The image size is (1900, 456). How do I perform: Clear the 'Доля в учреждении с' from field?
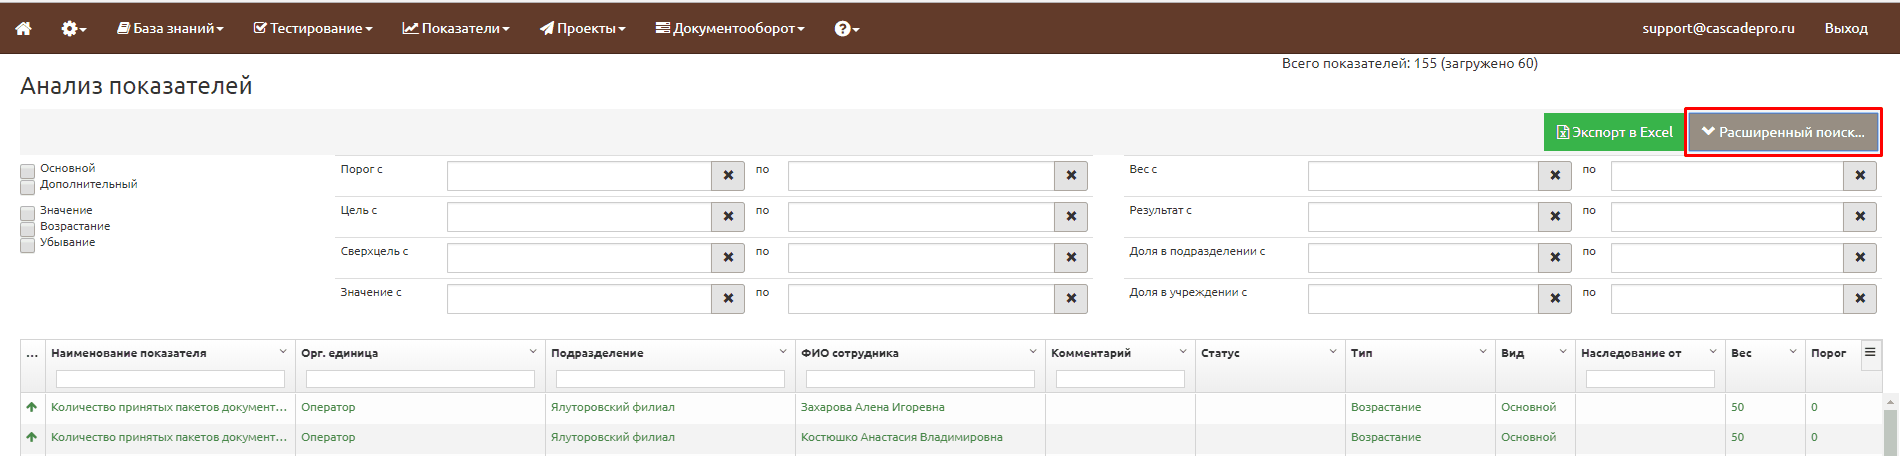pos(1555,299)
